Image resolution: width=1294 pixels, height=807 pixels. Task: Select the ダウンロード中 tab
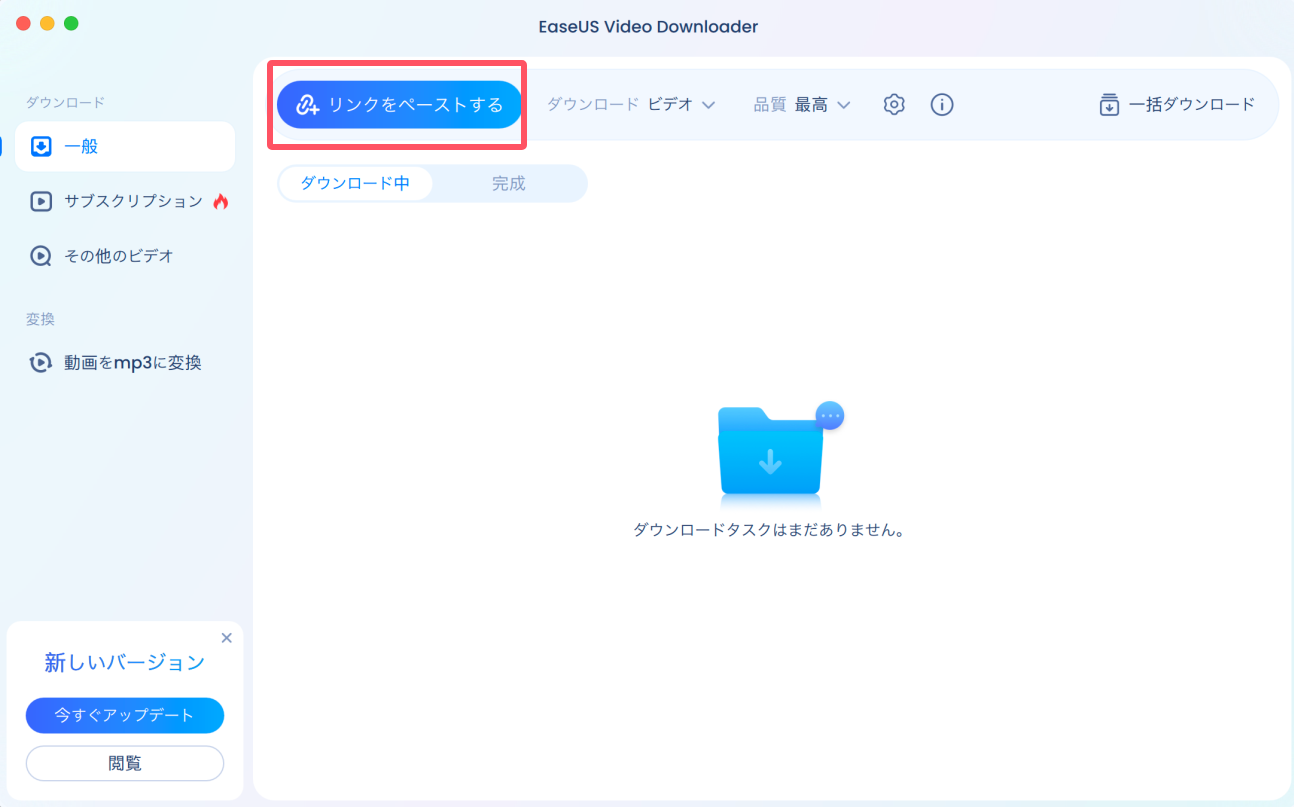click(x=355, y=183)
